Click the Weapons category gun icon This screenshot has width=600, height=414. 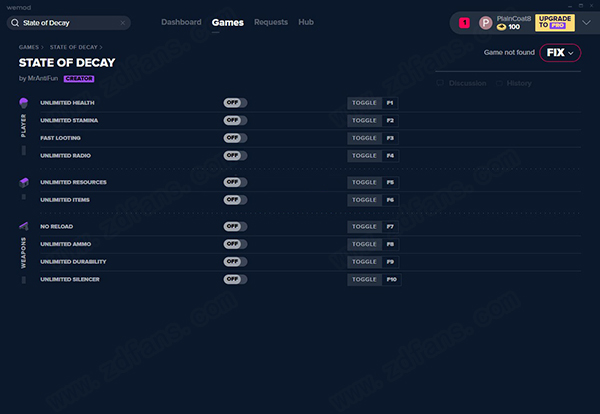[x=24, y=227]
